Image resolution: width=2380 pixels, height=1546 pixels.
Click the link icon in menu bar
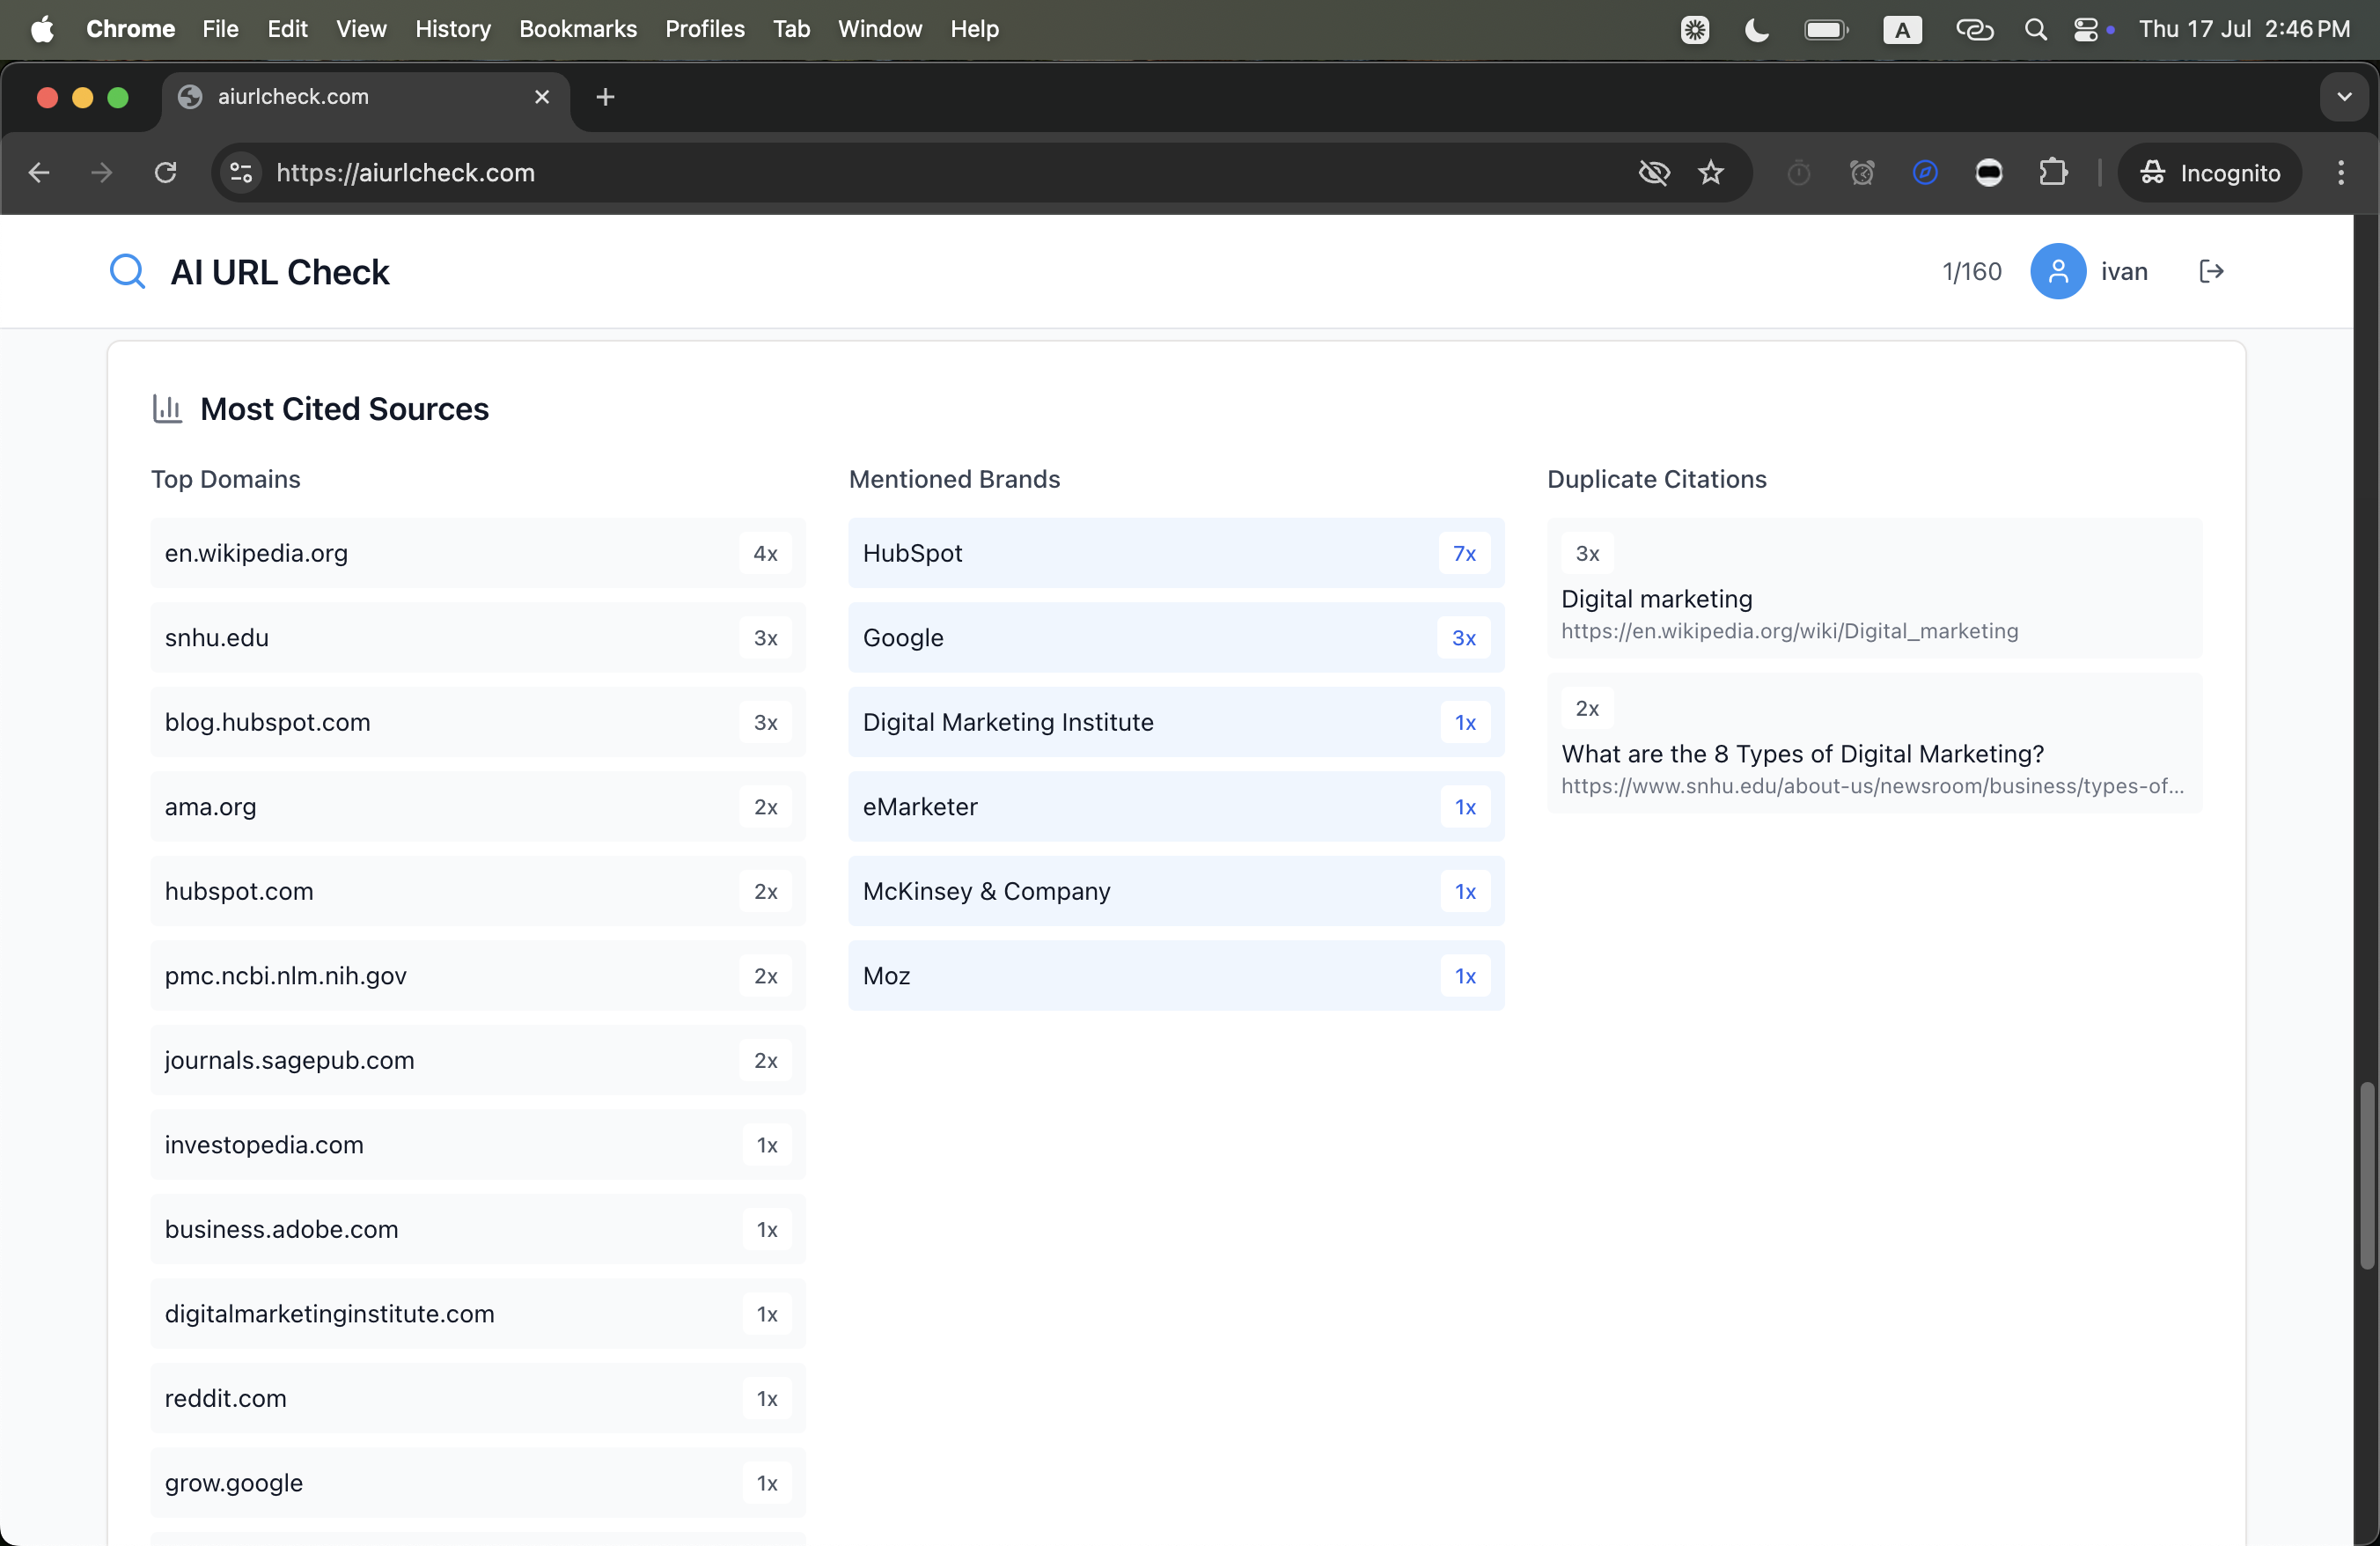1974,29
